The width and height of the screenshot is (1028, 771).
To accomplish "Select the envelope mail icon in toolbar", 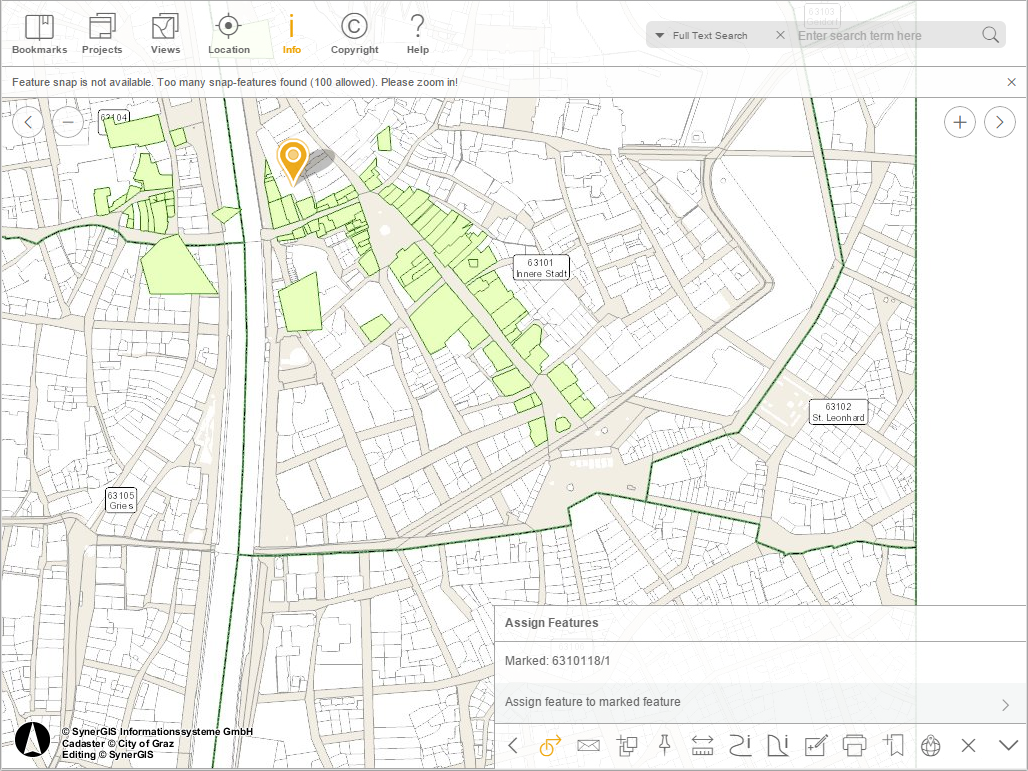I will click(588, 745).
